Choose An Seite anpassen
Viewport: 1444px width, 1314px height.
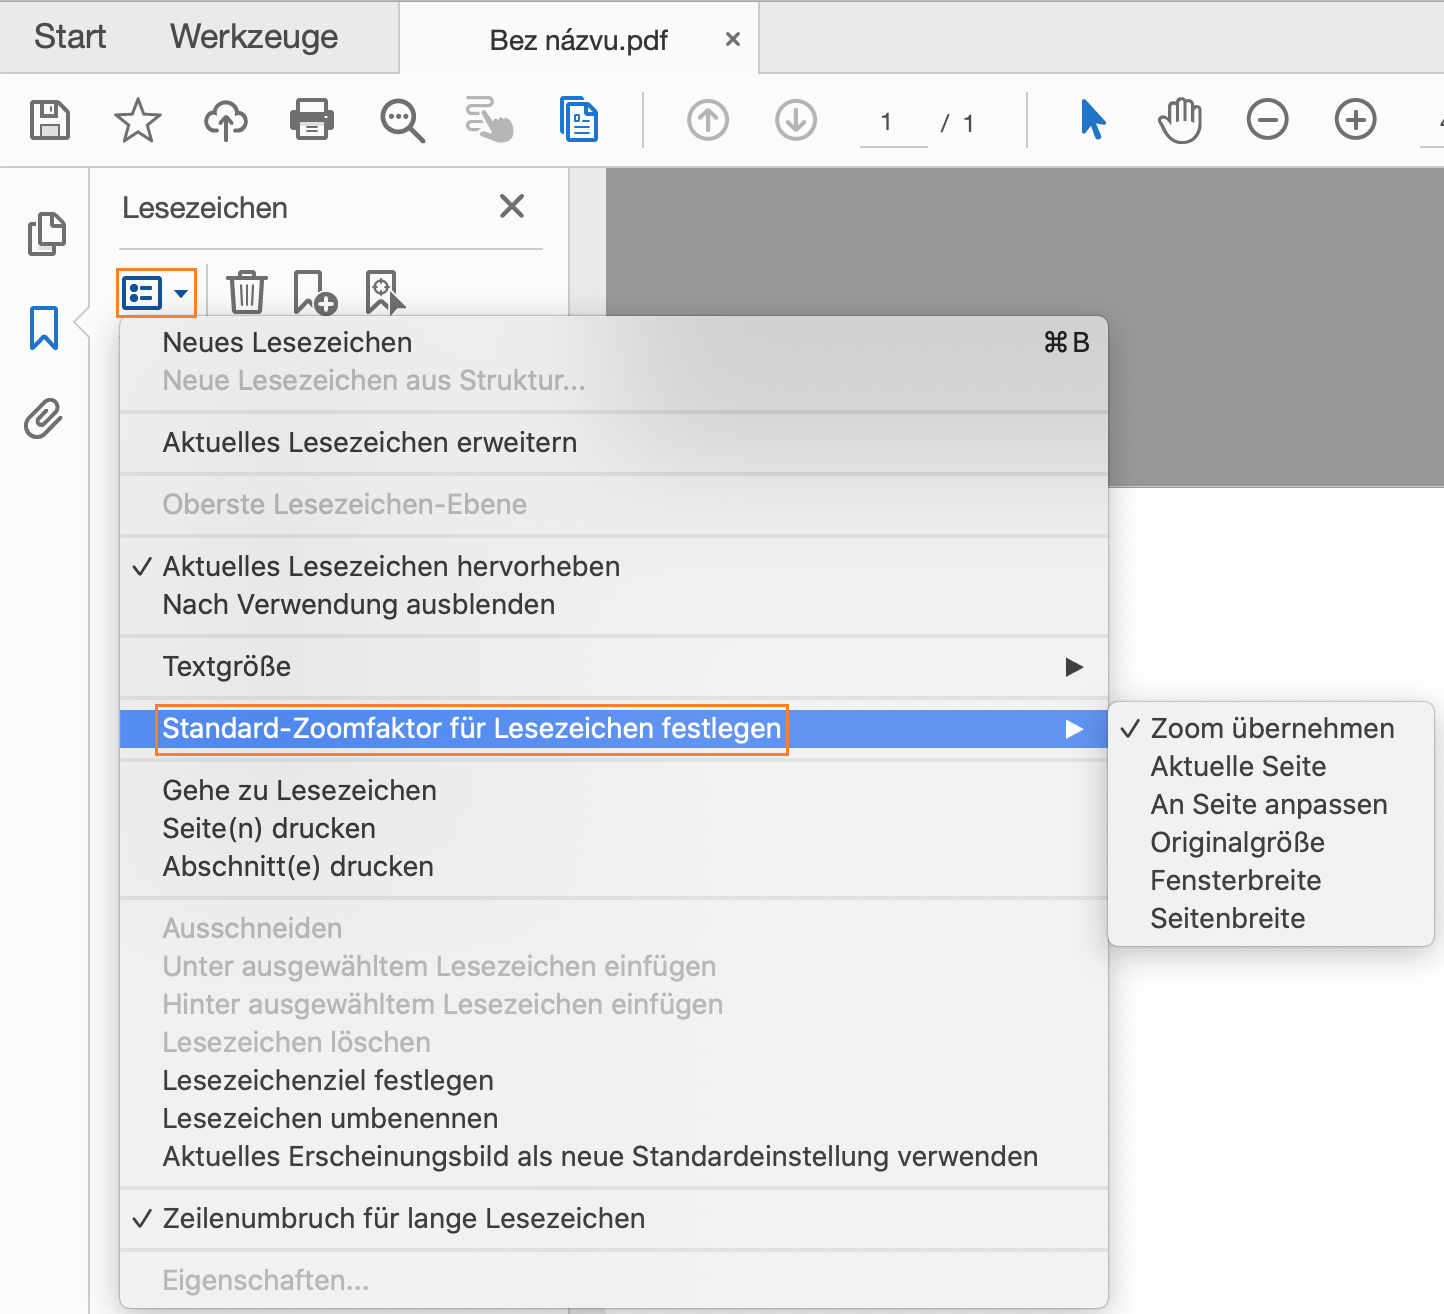coord(1271,804)
